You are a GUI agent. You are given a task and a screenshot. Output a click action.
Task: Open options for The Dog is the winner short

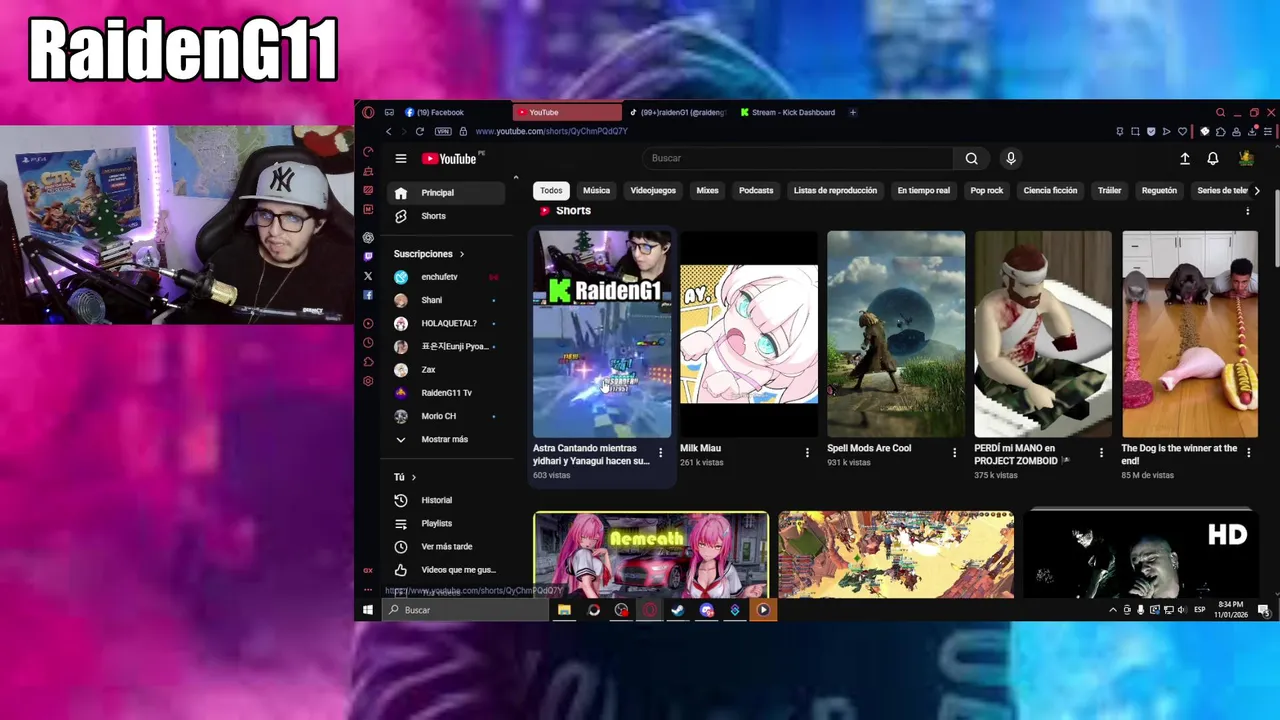pos(1248,453)
